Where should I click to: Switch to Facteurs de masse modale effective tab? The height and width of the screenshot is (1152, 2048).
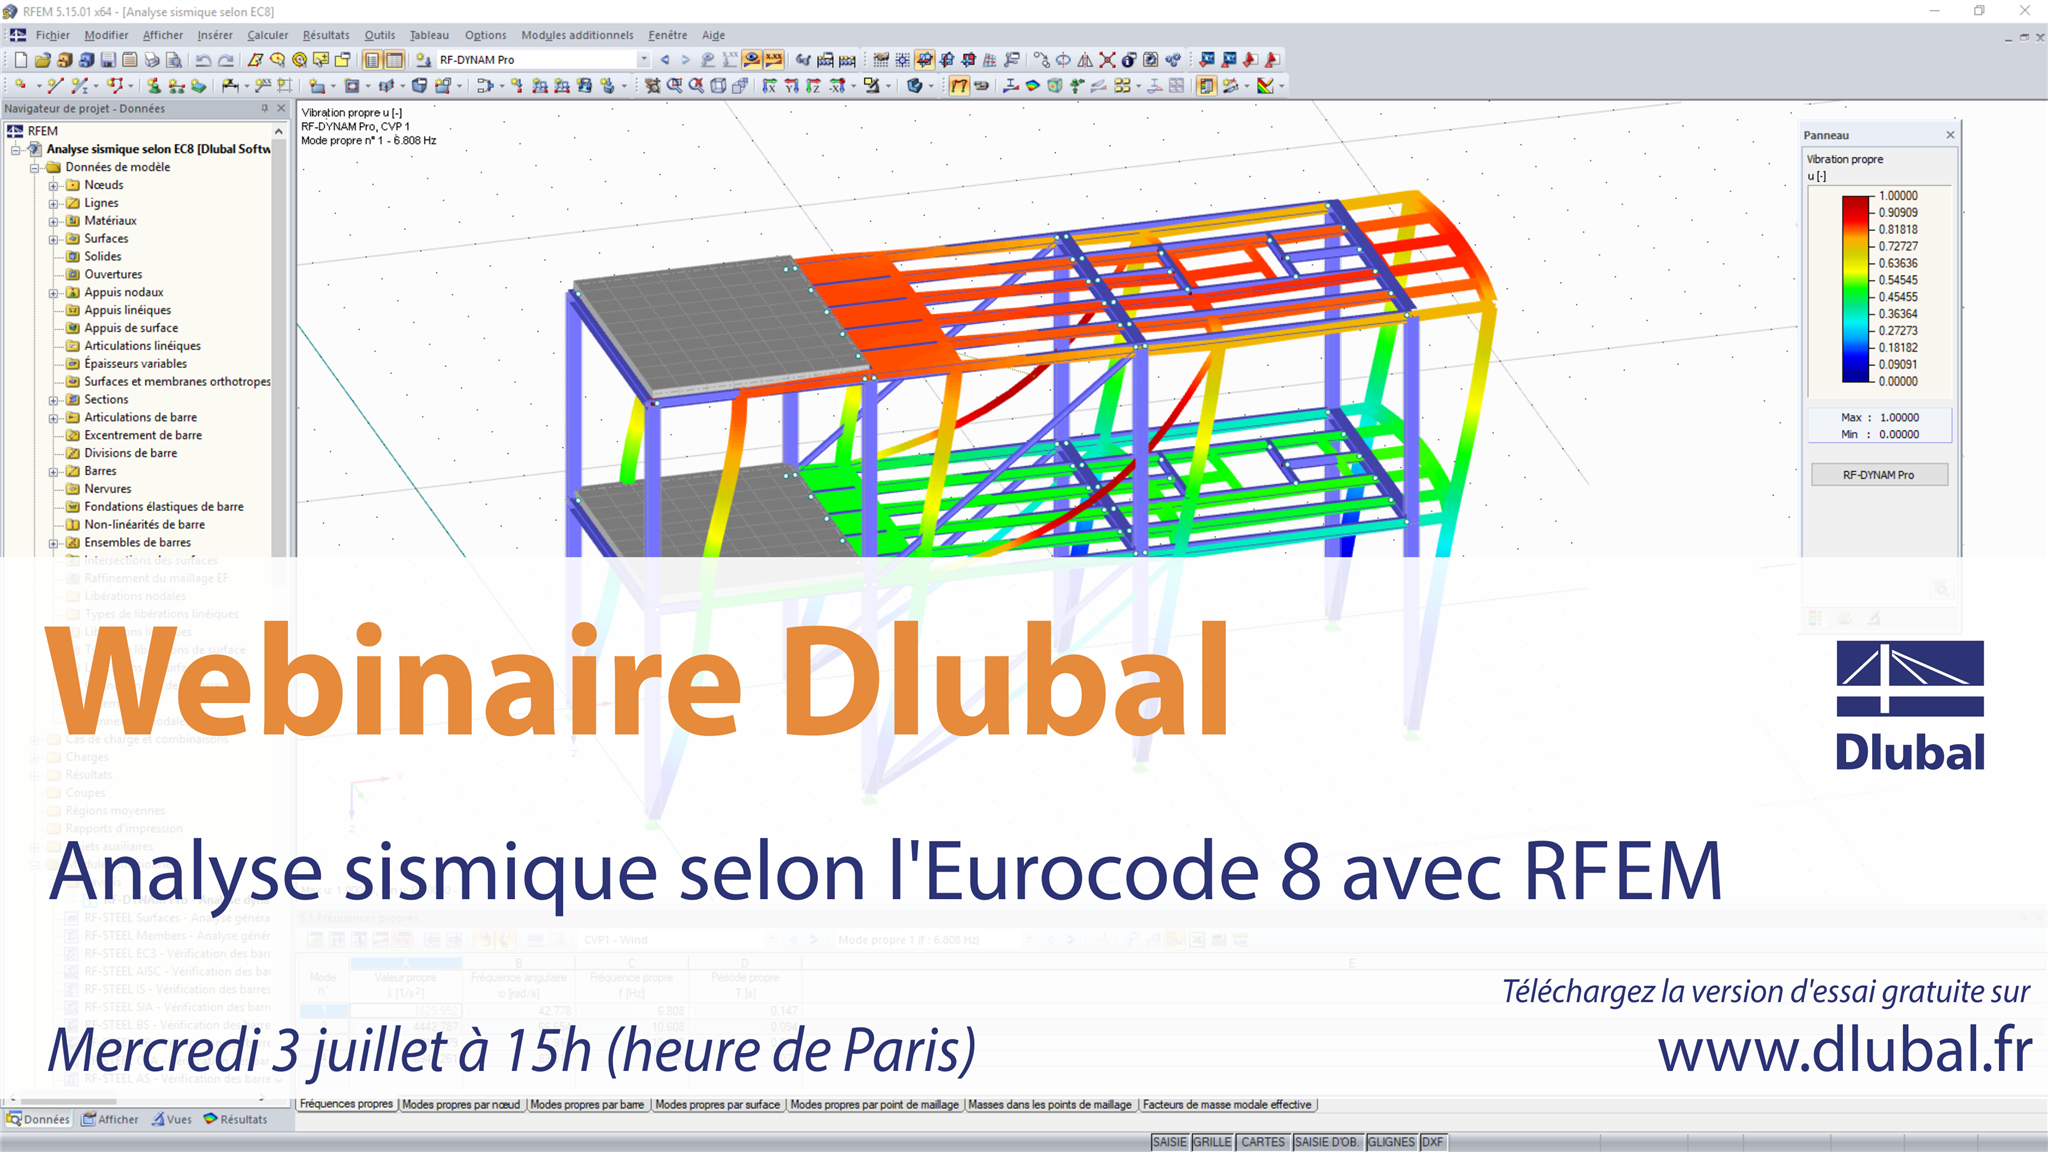tap(1227, 1105)
